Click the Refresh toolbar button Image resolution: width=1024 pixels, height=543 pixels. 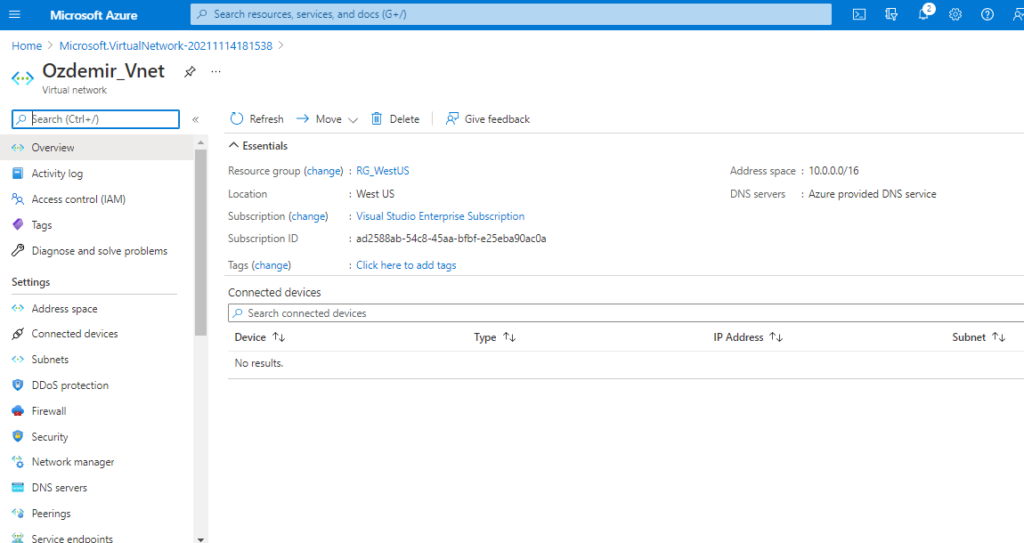[257, 119]
